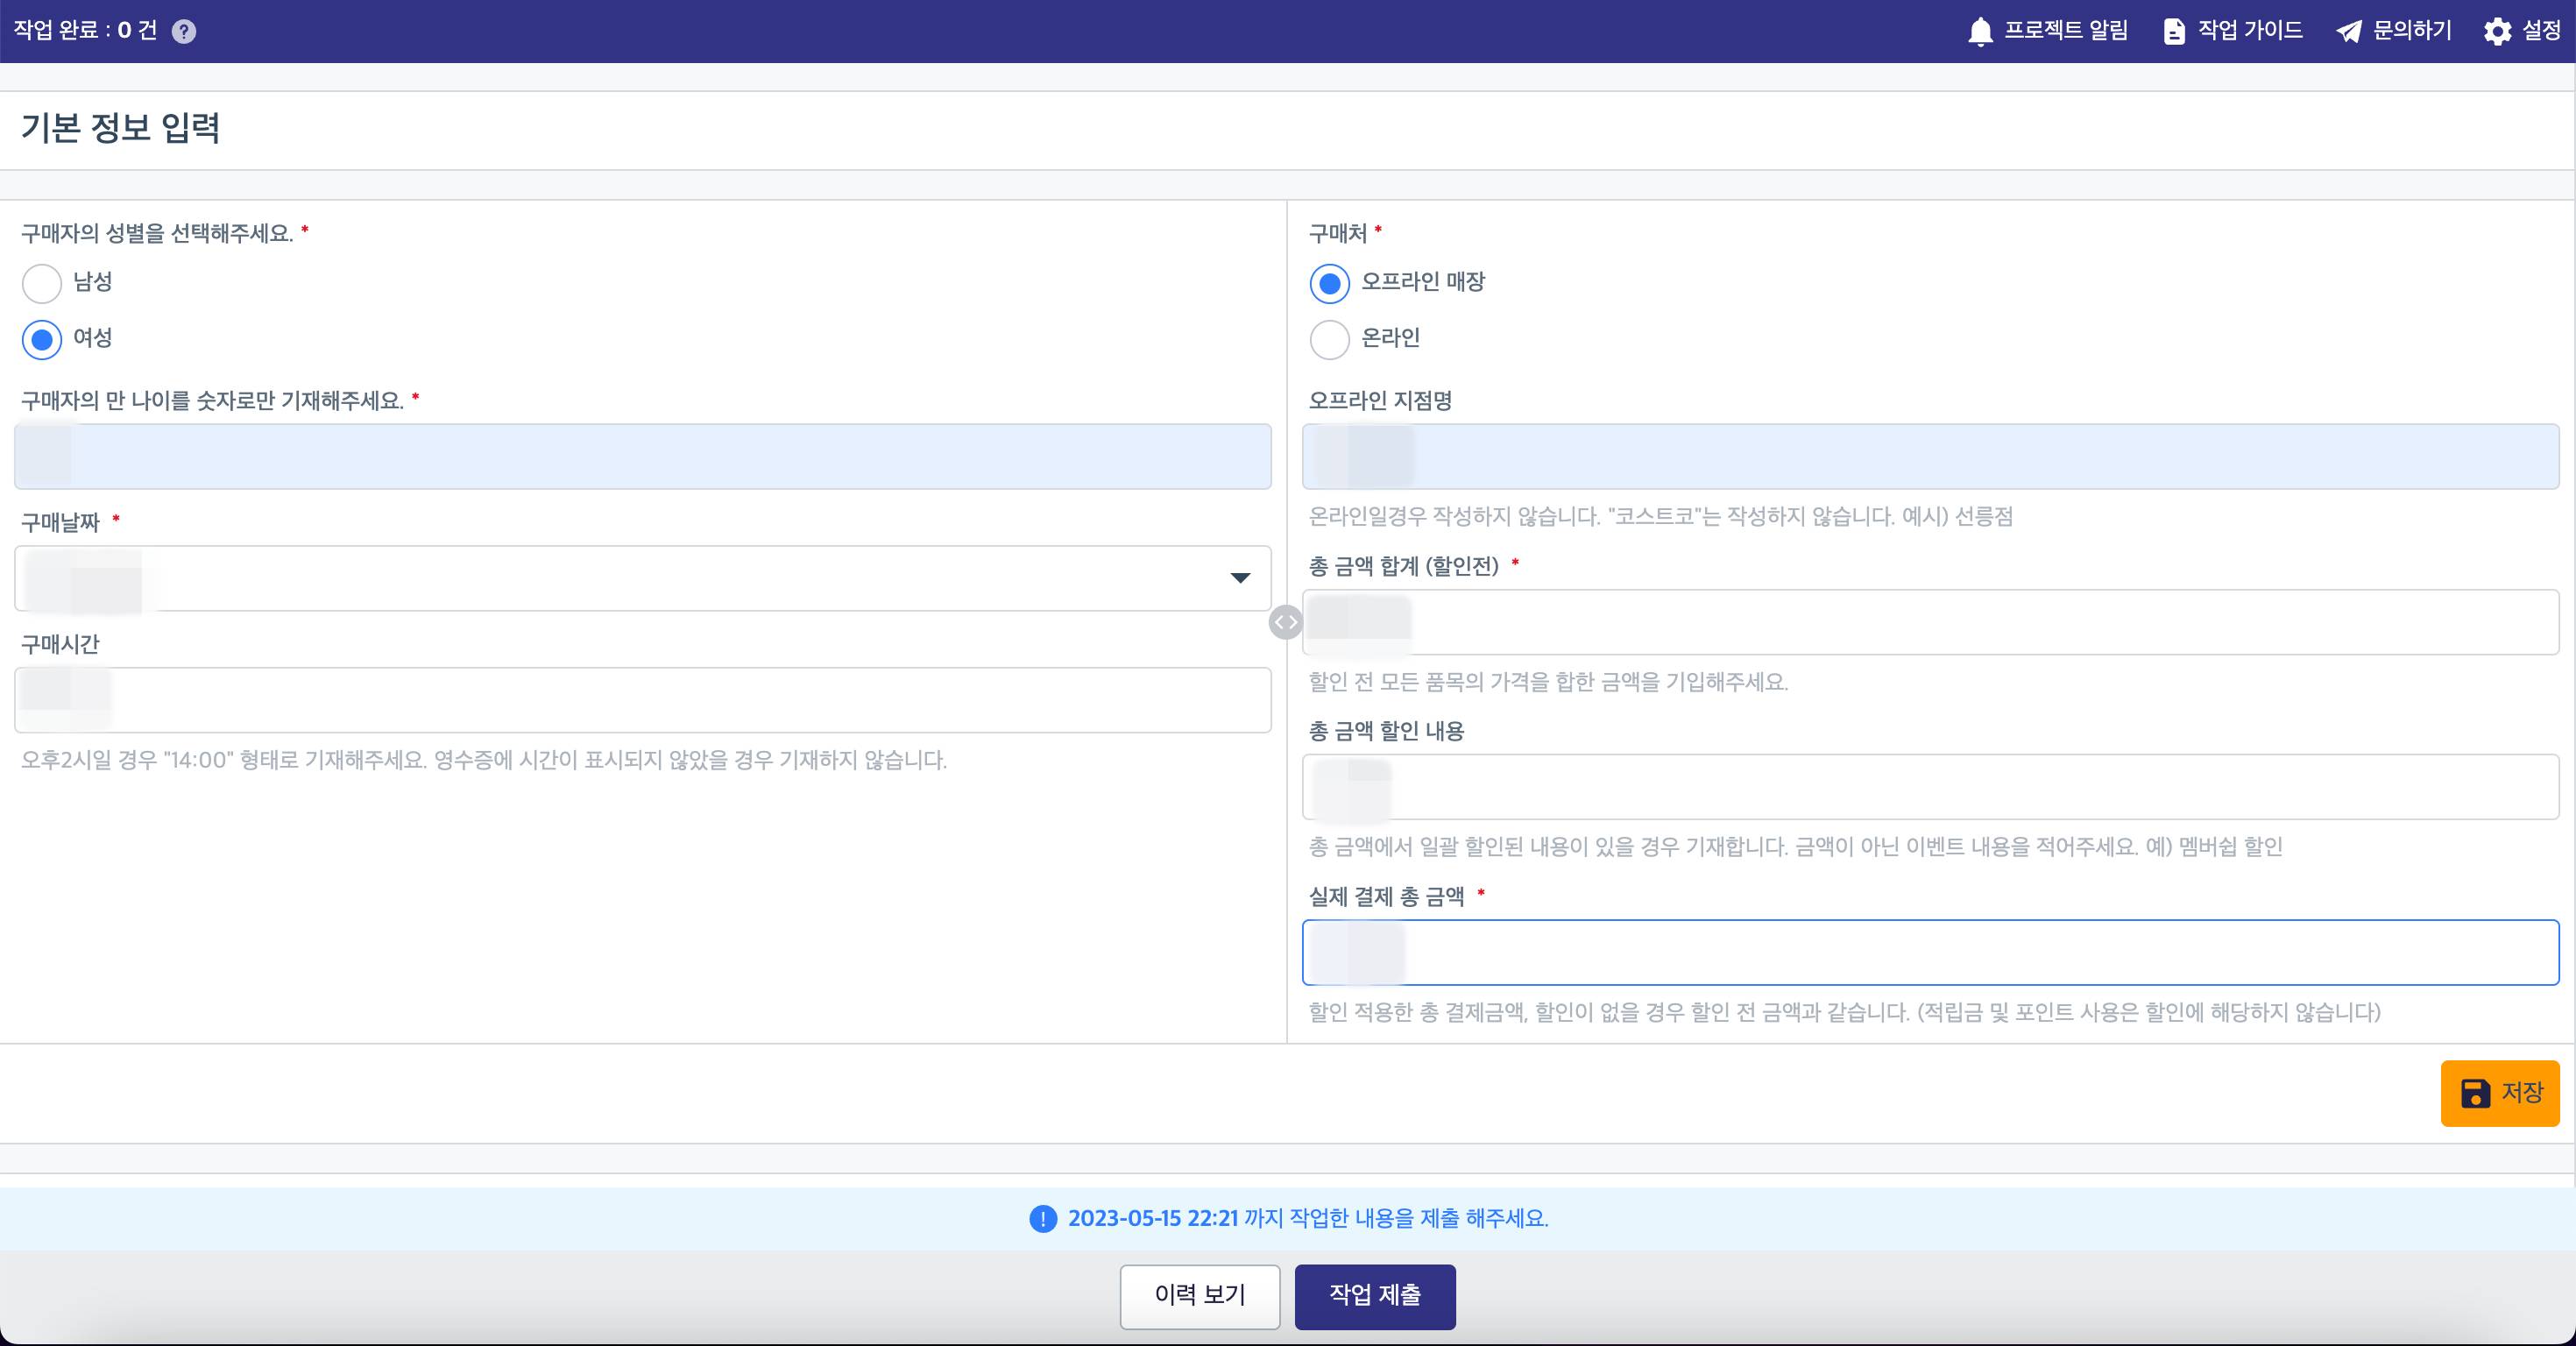Screen dimensions: 2576x1346
Task: Submit work with 작업 제출 button
Action: coord(1374,1297)
